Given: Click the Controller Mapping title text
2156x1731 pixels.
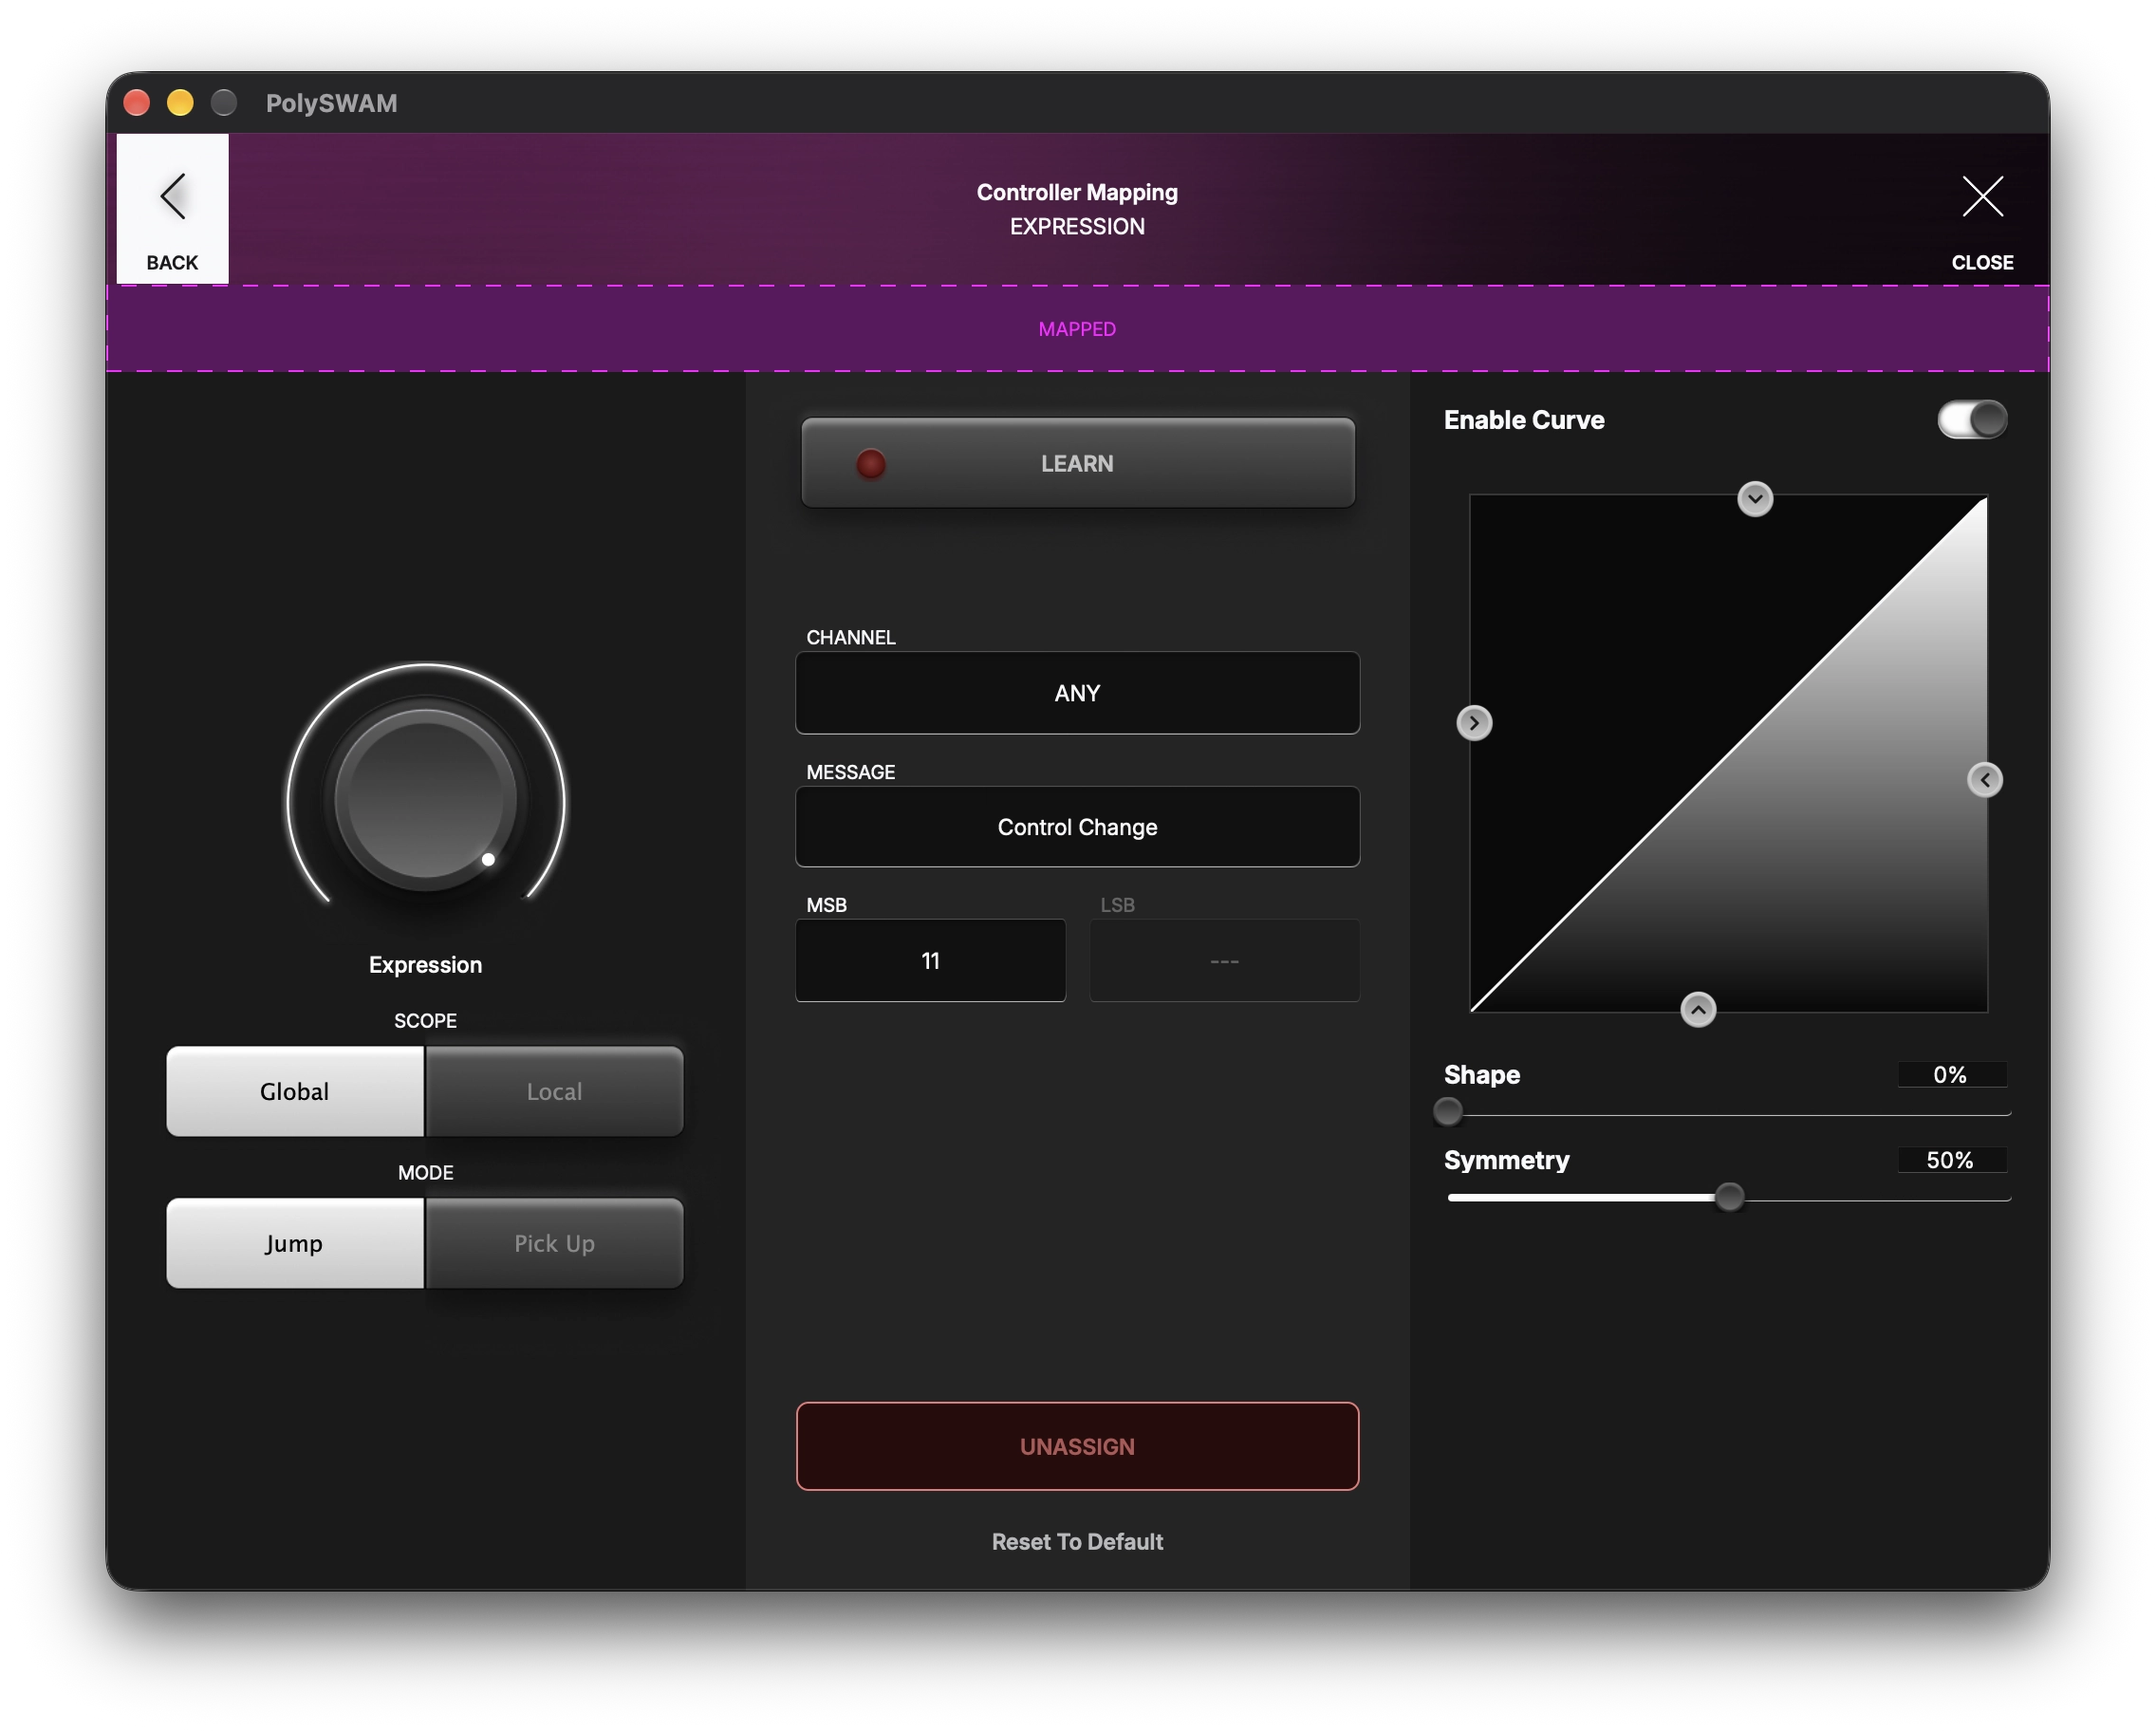Looking at the screenshot, I should 1077,192.
